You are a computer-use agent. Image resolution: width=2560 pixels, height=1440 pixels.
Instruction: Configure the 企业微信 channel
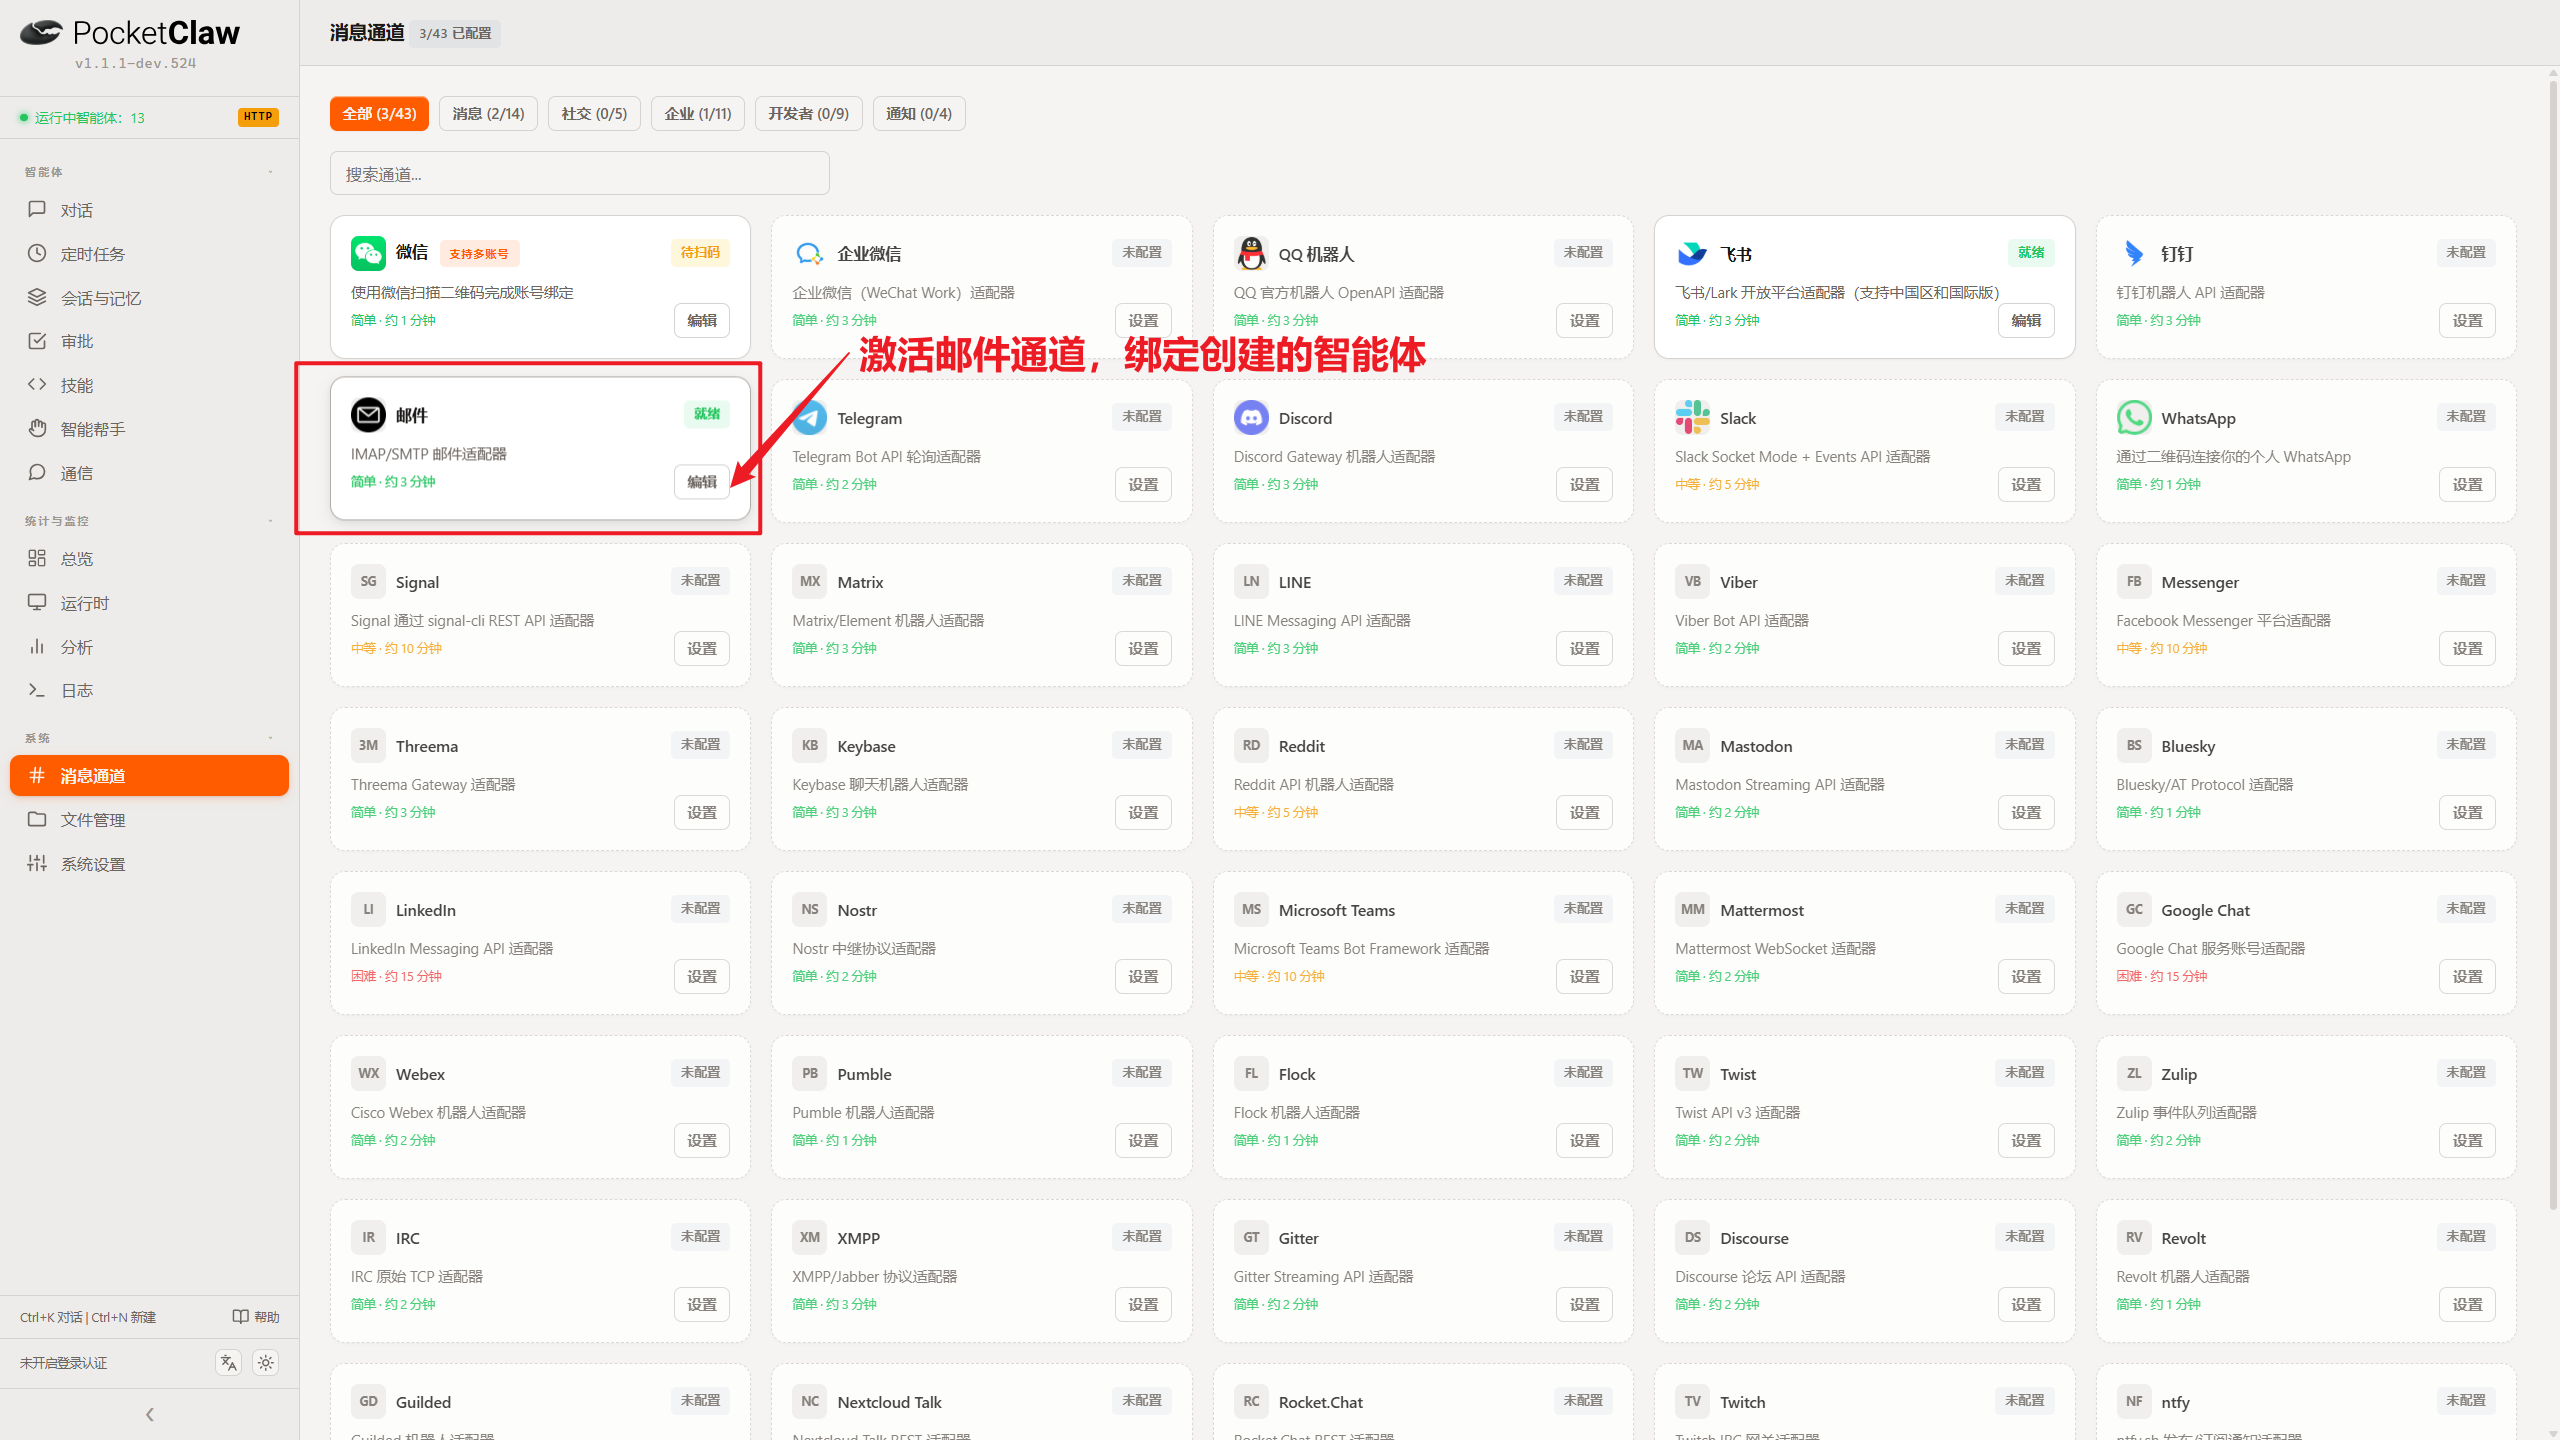[1143, 321]
